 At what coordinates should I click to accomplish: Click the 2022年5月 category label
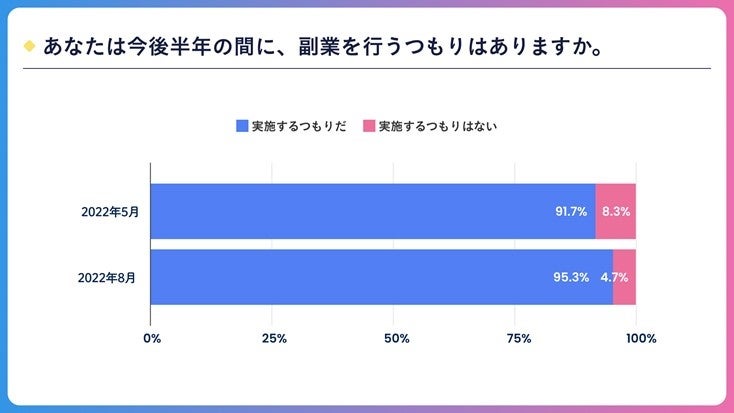[108, 211]
